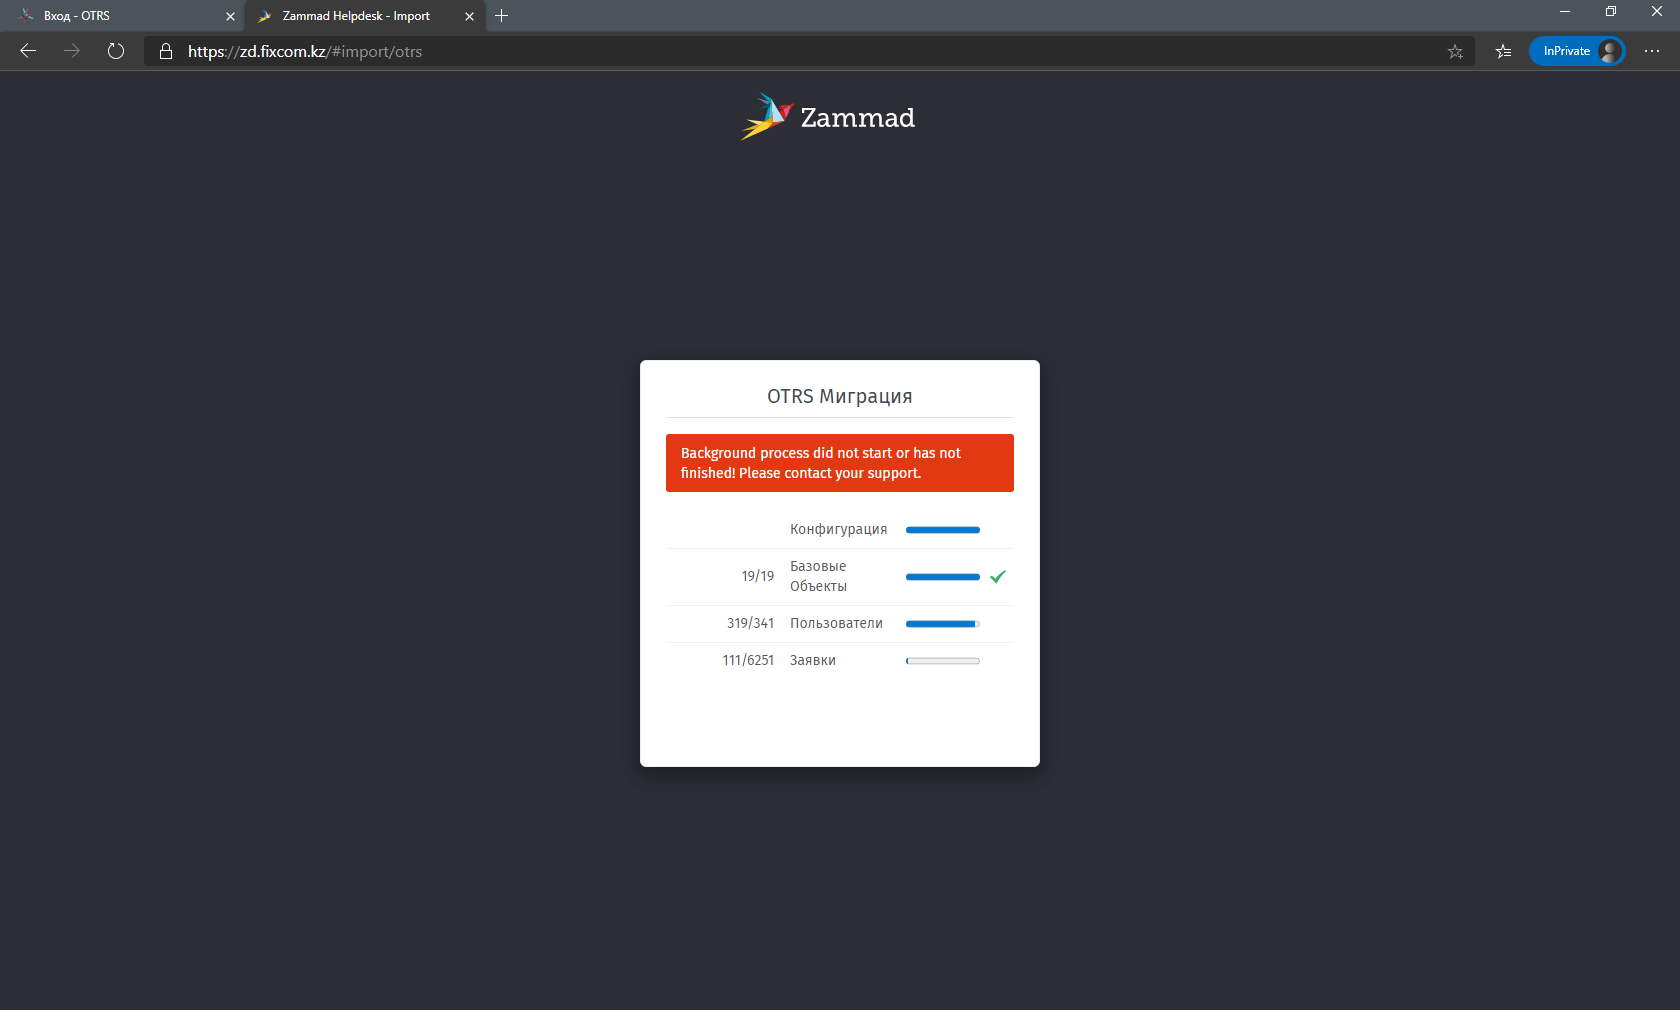1680x1010 pixels.
Task: Click the Пользователи progress bar
Action: 943,624
